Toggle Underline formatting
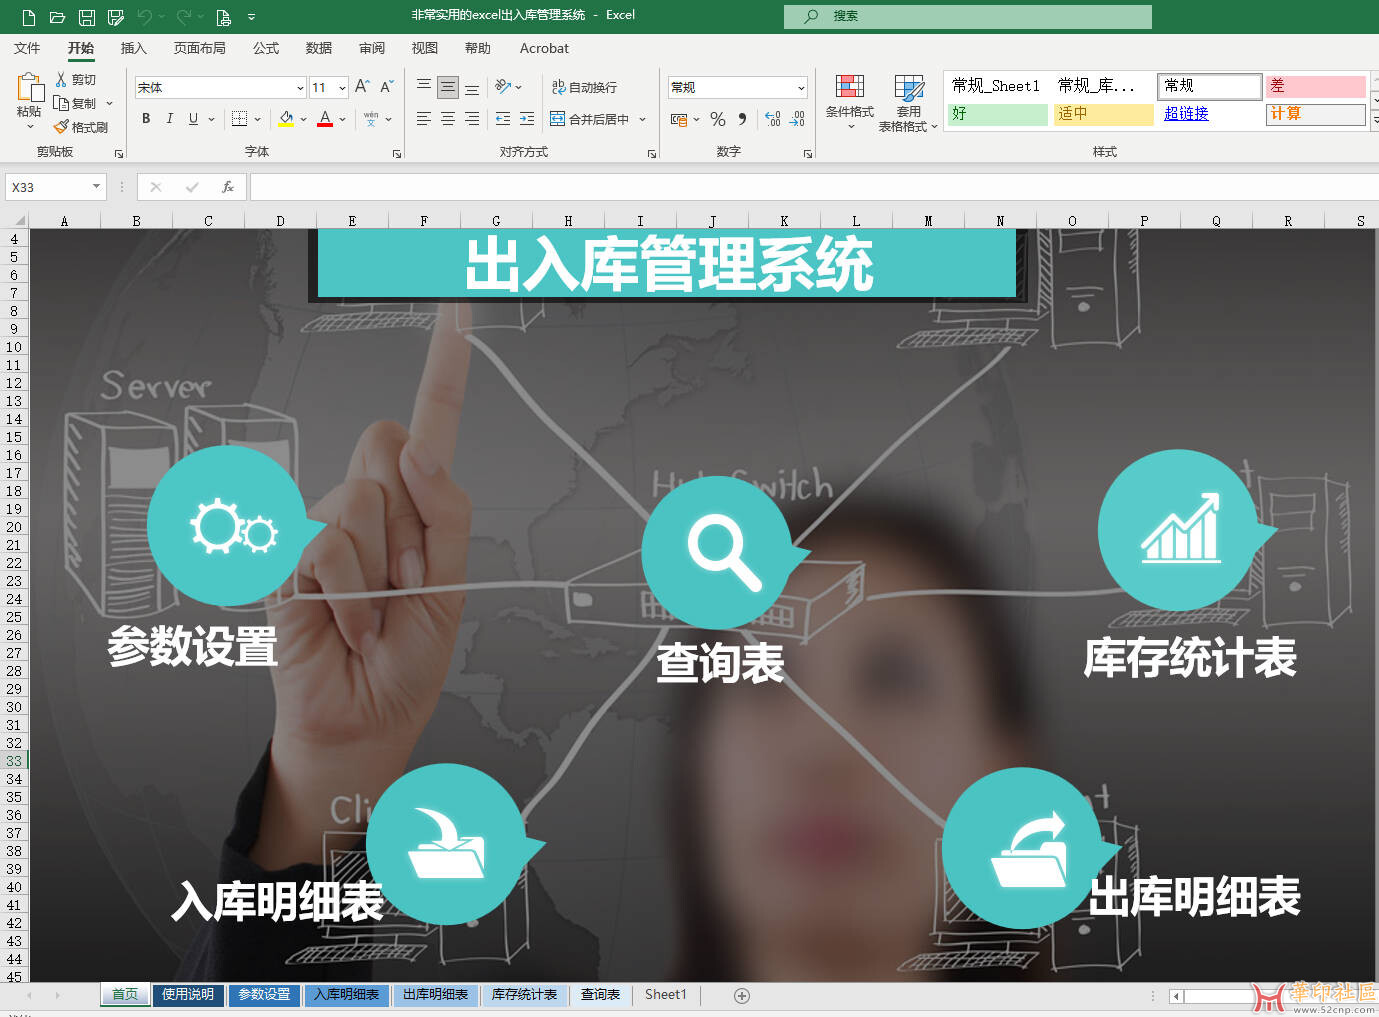The width and height of the screenshot is (1379, 1017). pos(193,118)
